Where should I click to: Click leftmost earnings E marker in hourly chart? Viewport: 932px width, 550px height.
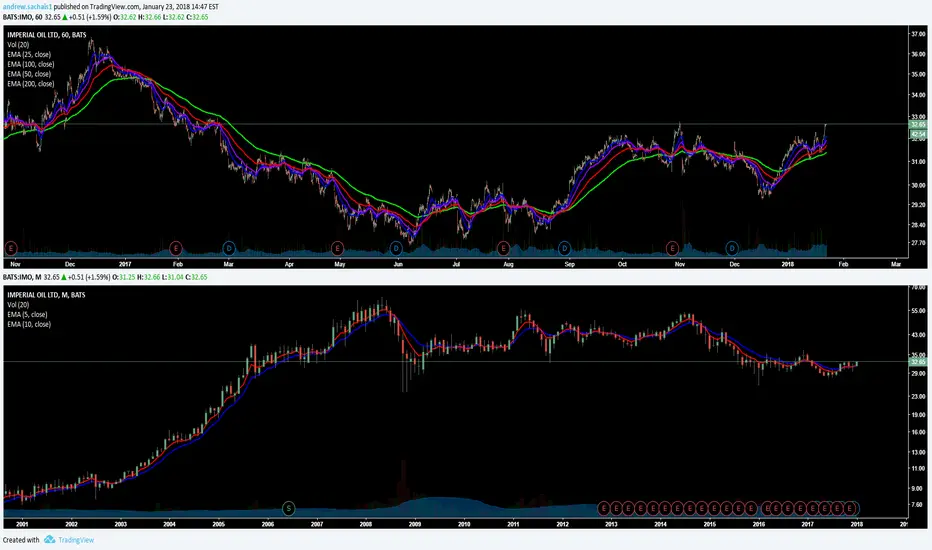[11, 247]
